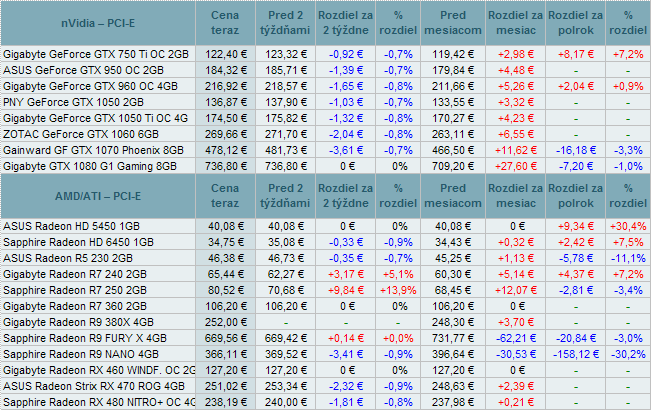651x410 pixels.
Task: Click the current price 238,19 €
Action: (x=225, y=402)
